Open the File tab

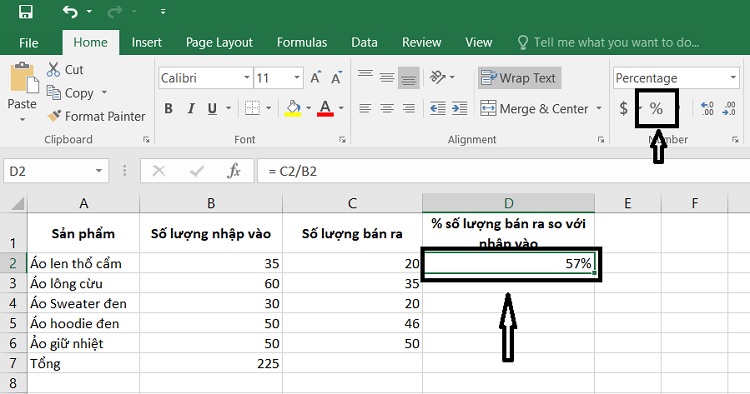29,43
